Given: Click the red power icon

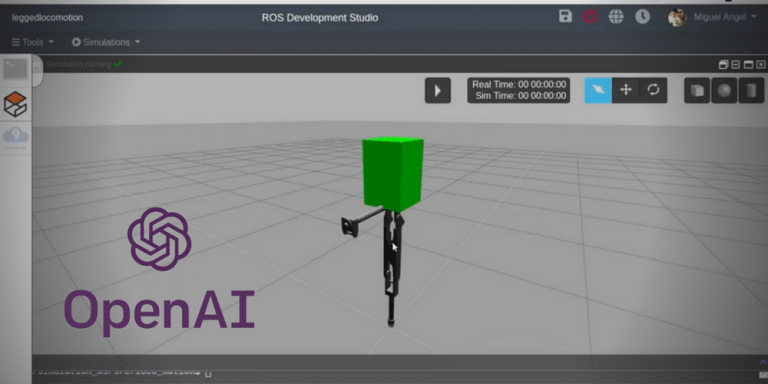Looking at the screenshot, I should click(x=590, y=17).
